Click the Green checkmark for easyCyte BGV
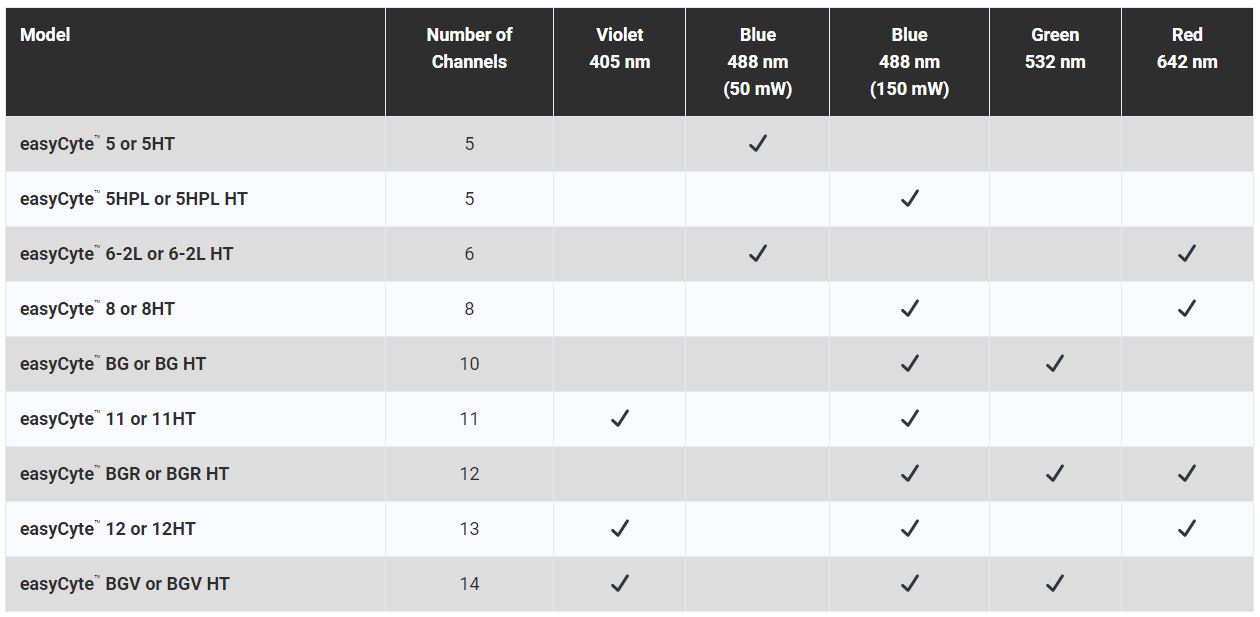This screenshot has height=617, width=1260. point(1054,584)
